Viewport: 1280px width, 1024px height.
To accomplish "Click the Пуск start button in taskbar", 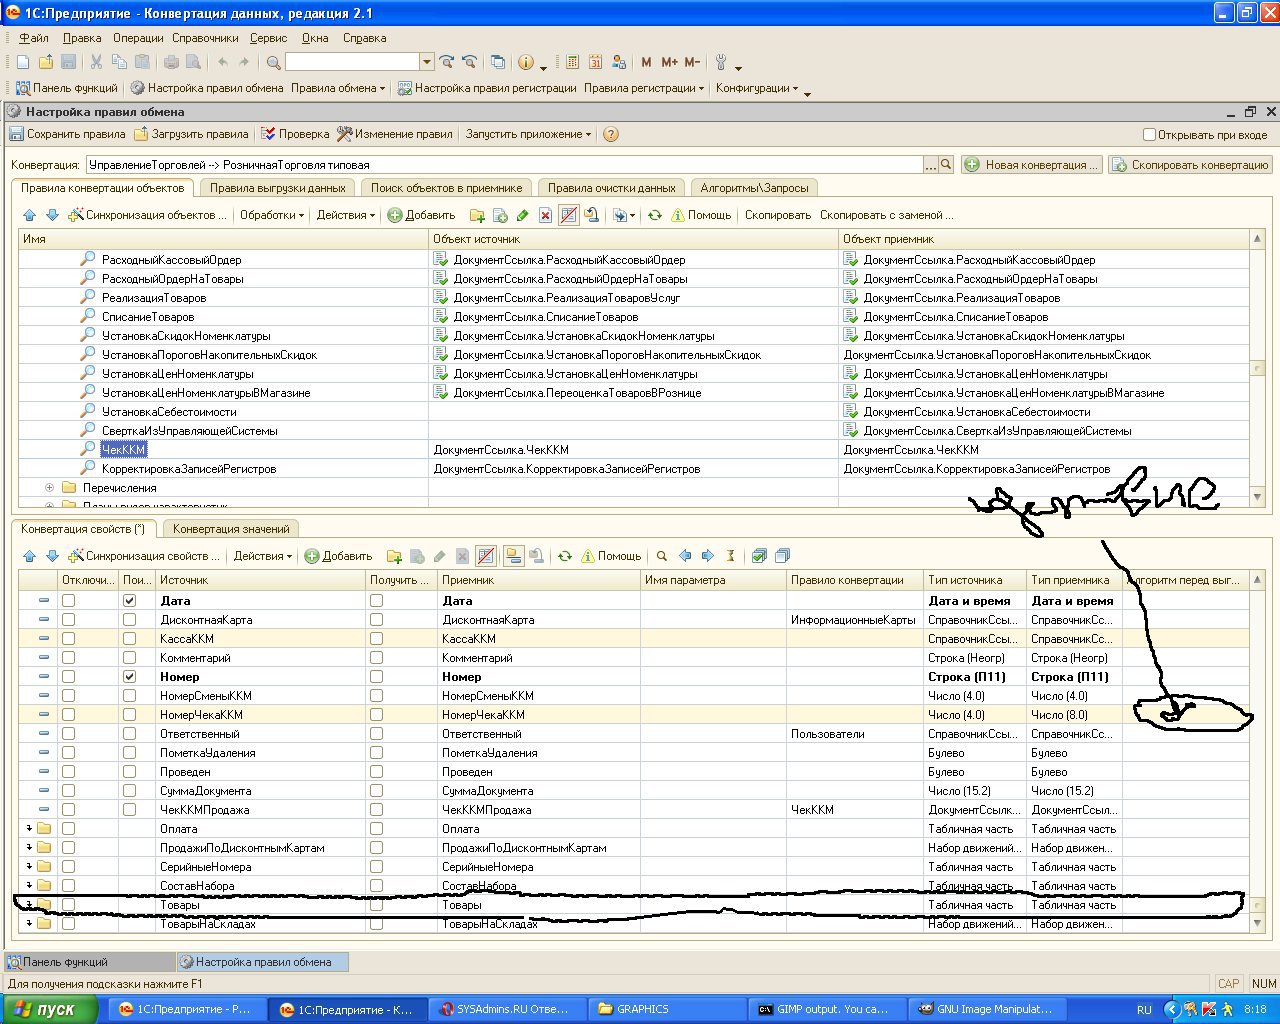I will [x=49, y=1009].
